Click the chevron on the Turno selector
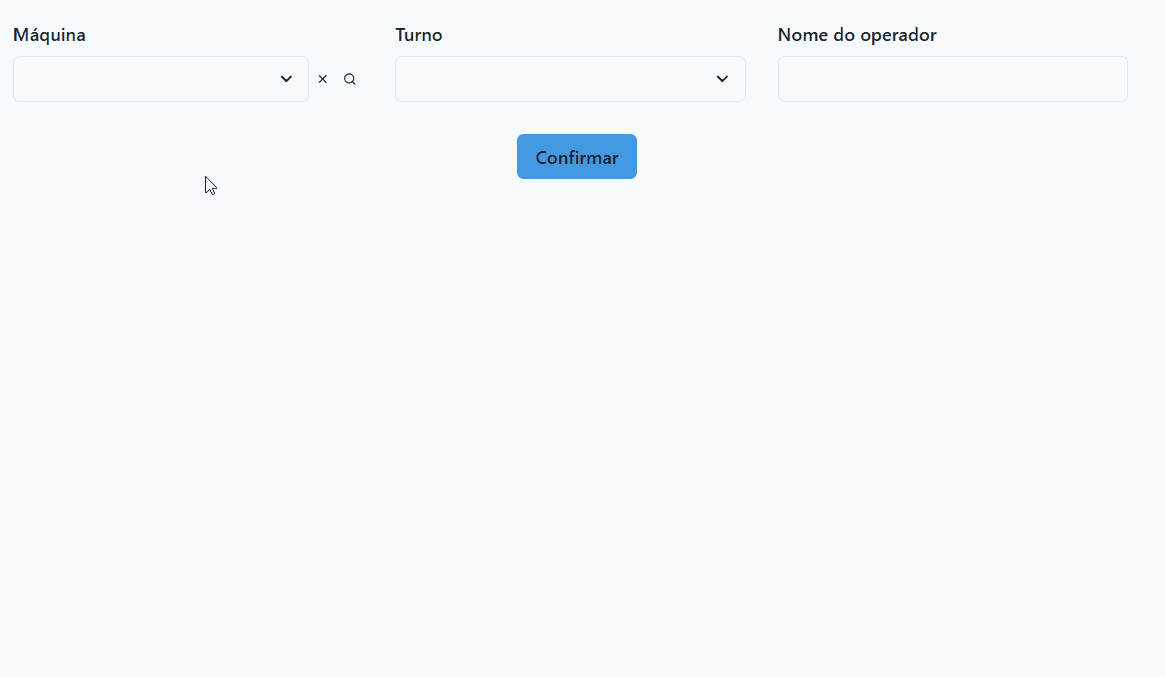 pos(722,78)
